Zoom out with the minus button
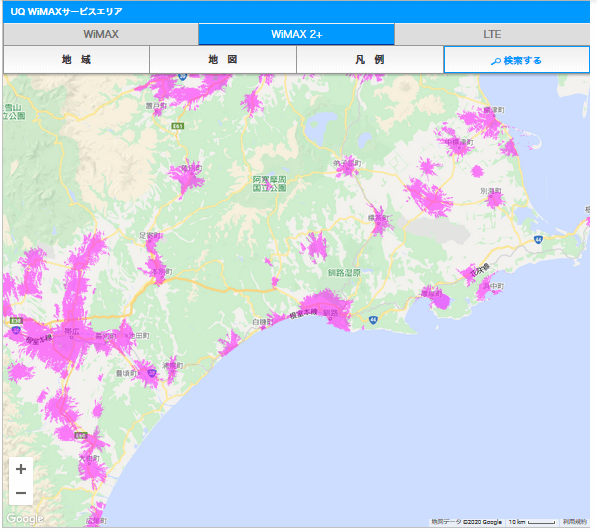 click(21, 493)
